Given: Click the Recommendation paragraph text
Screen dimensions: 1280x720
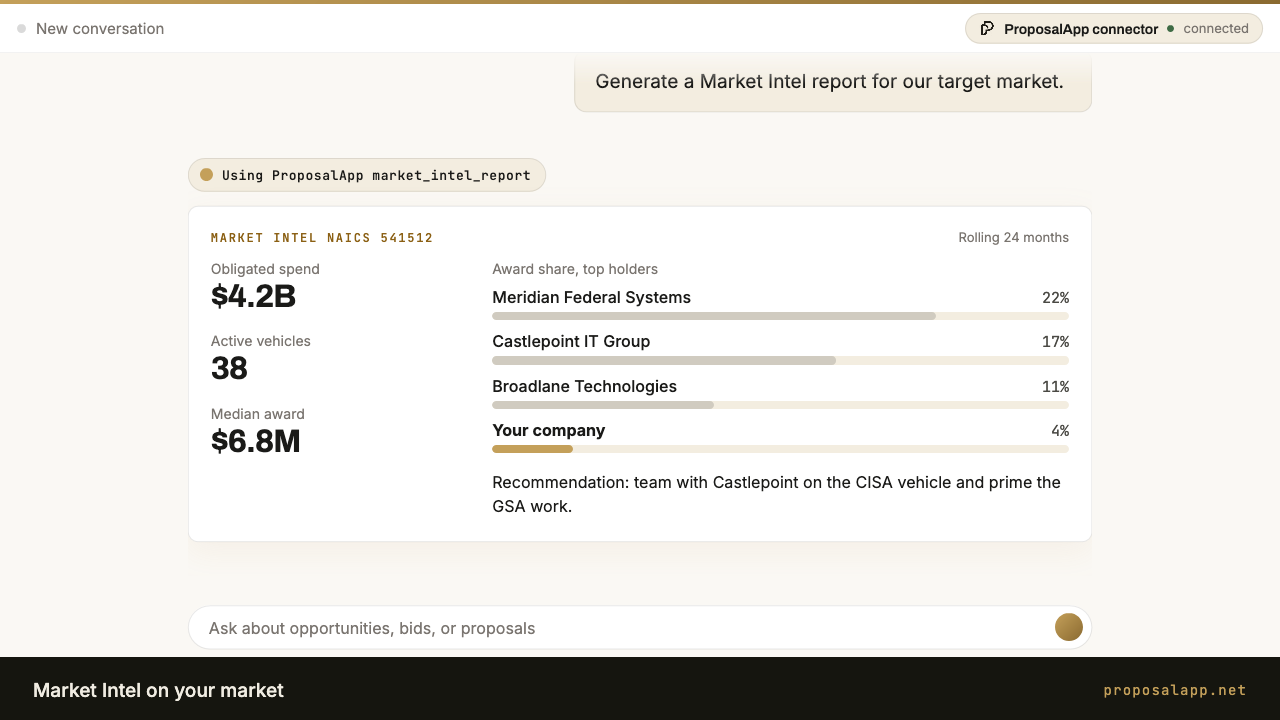Looking at the screenshot, I should click(x=776, y=494).
